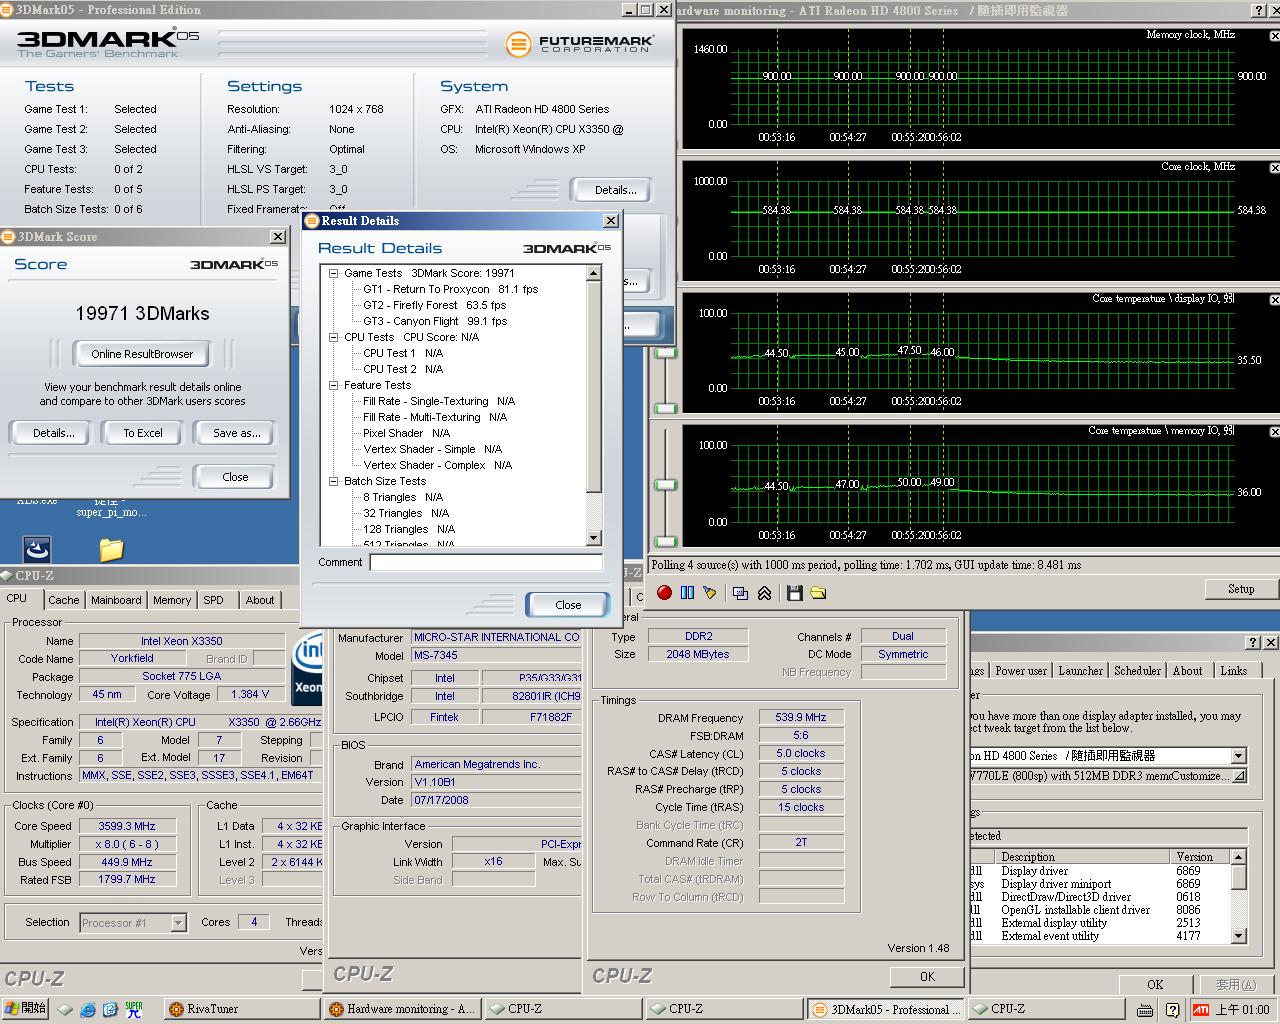Open the About tab in CPU-Z

[260, 600]
